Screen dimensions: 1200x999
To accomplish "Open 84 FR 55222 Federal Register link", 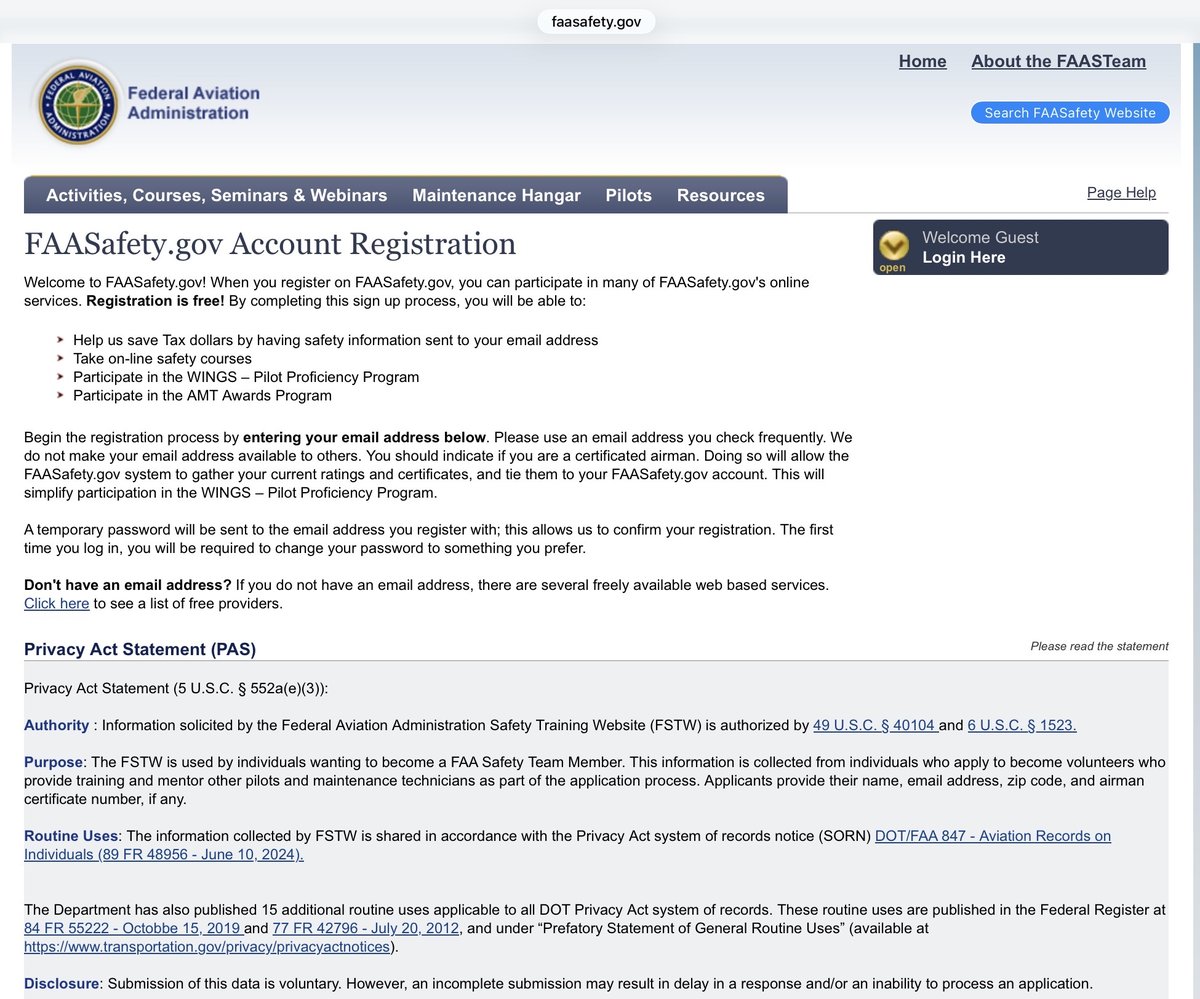I will click(x=134, y=928).
